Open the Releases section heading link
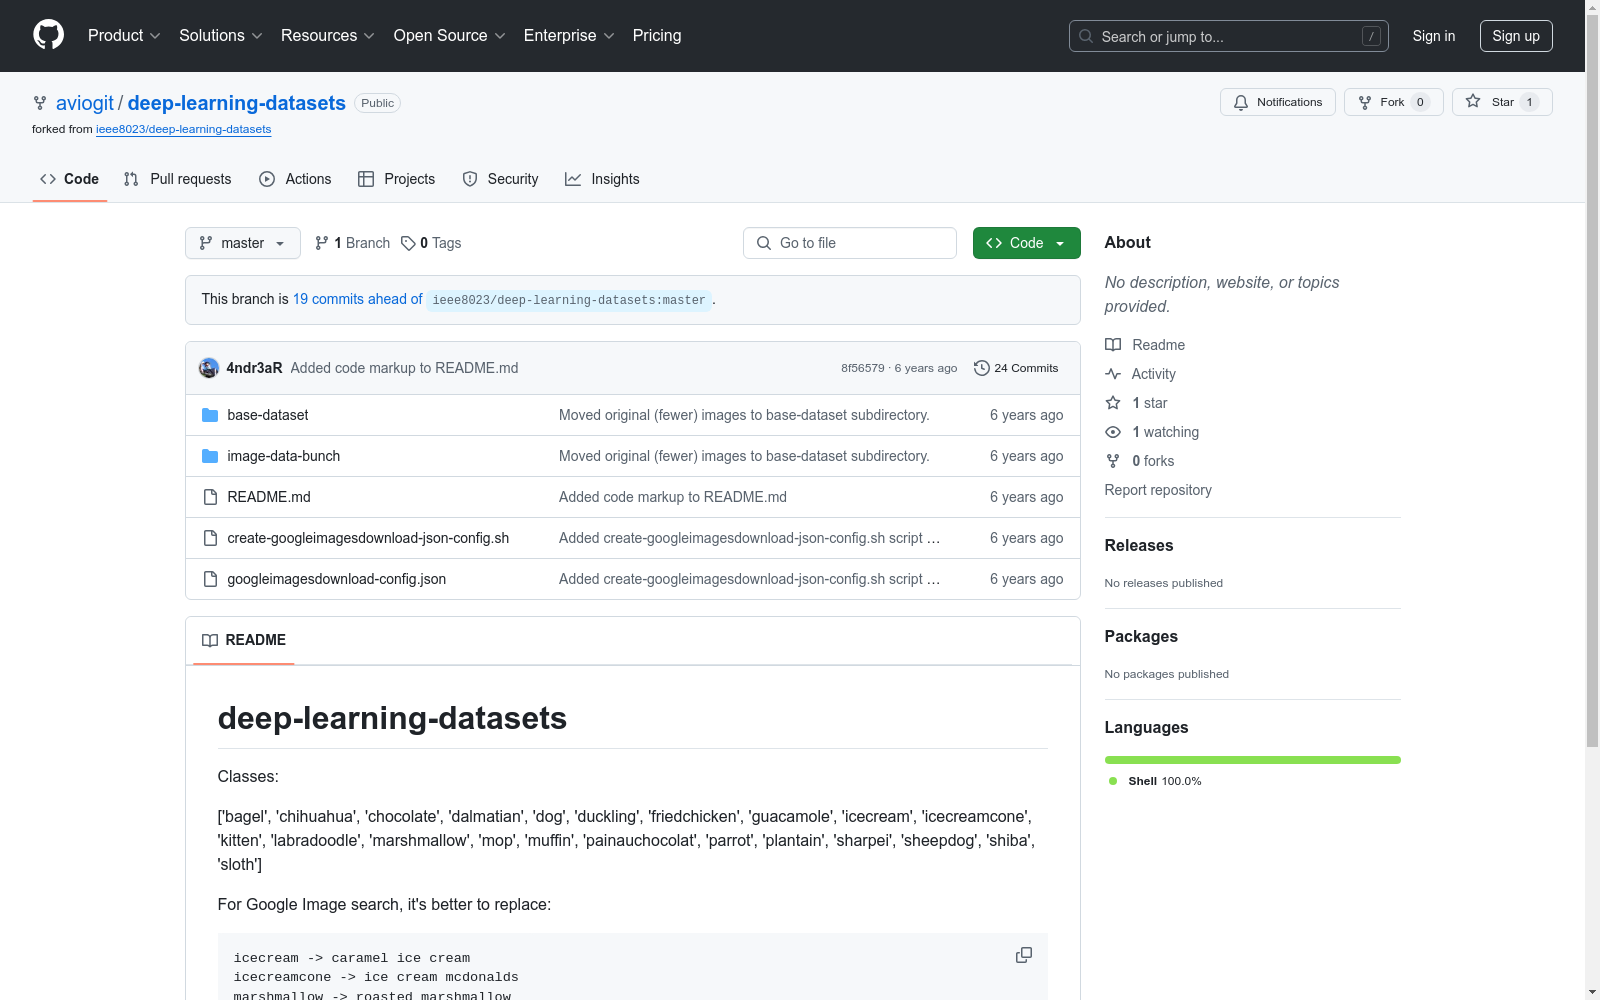The height and width of the screenshot is (1000, 1600). [1139, 545]
